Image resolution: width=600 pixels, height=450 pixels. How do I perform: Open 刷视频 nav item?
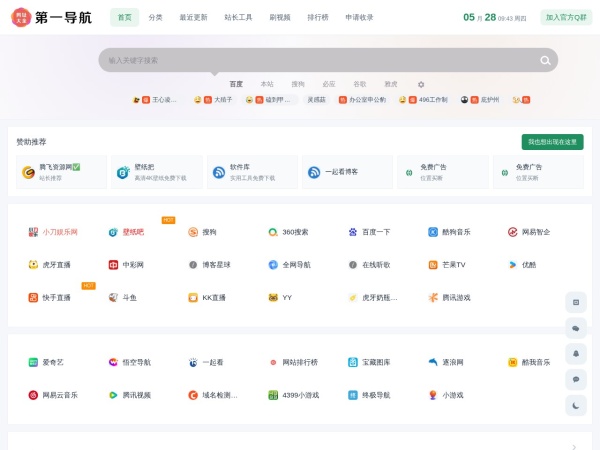click(280, 17)
